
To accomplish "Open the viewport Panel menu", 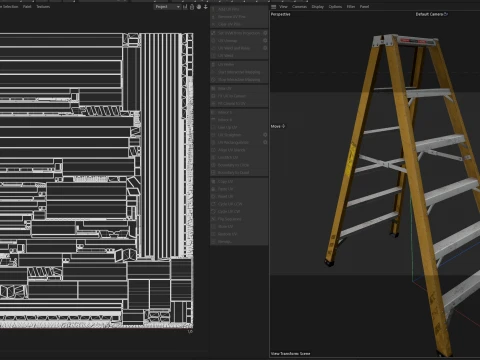I will (364, 7).
